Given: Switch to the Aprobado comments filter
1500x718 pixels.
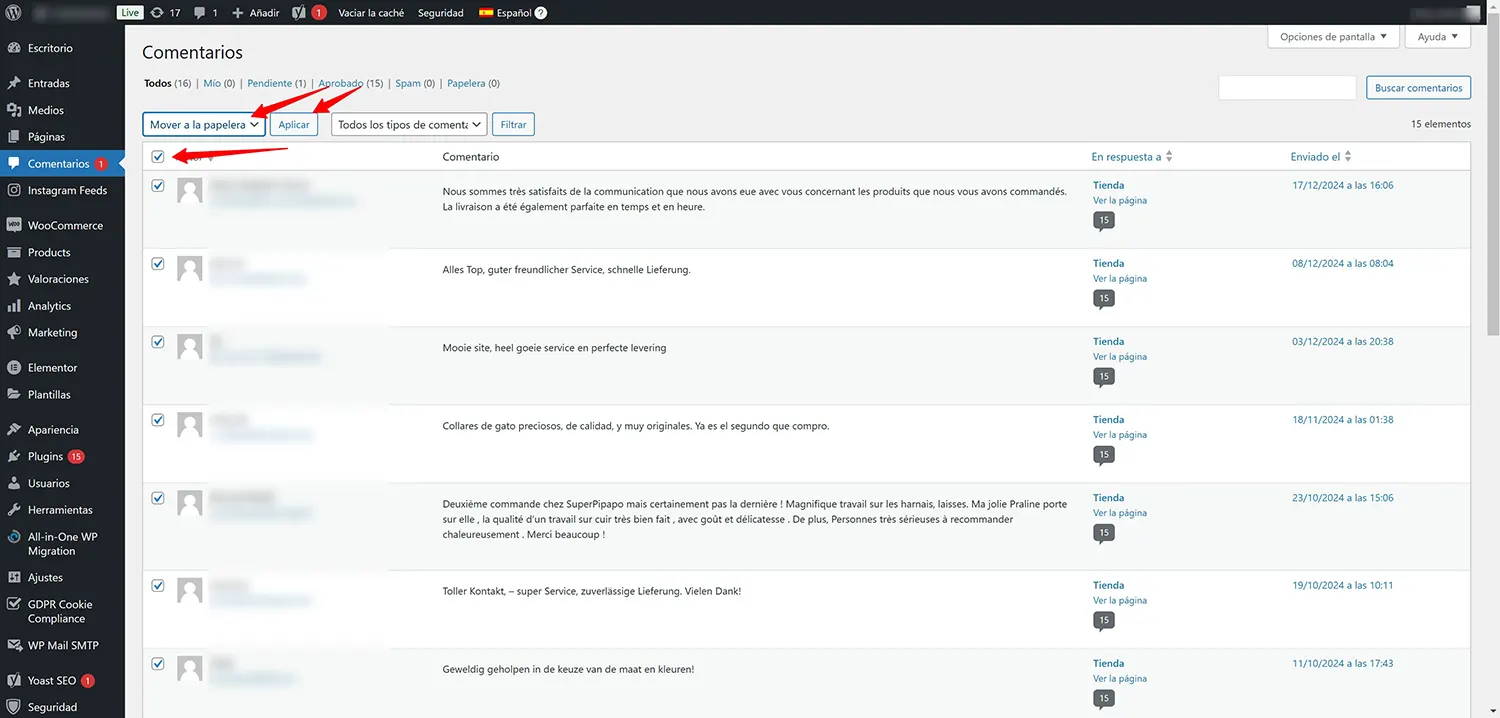Looking at the screenshot, I should [x=340, y=84].
